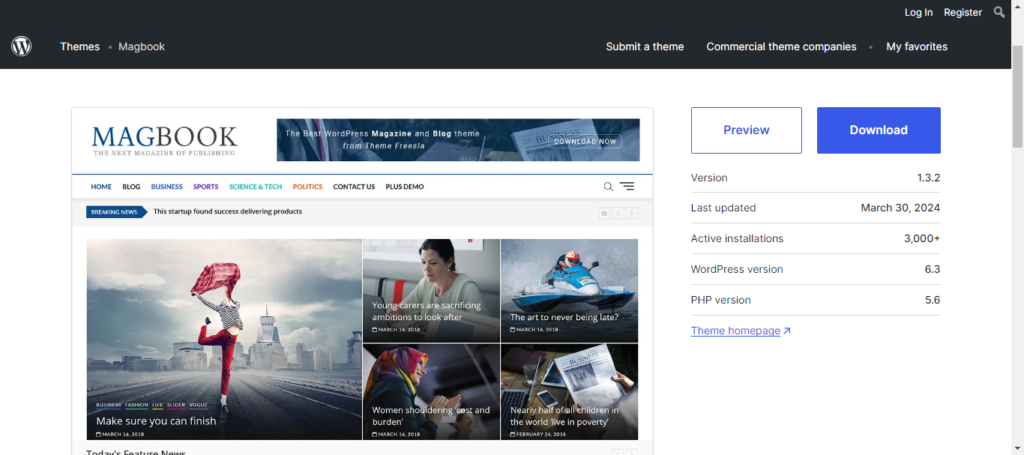Click the WordPress logo icon
This screenshot has height=455, width=1024.
tap(22, 46)
